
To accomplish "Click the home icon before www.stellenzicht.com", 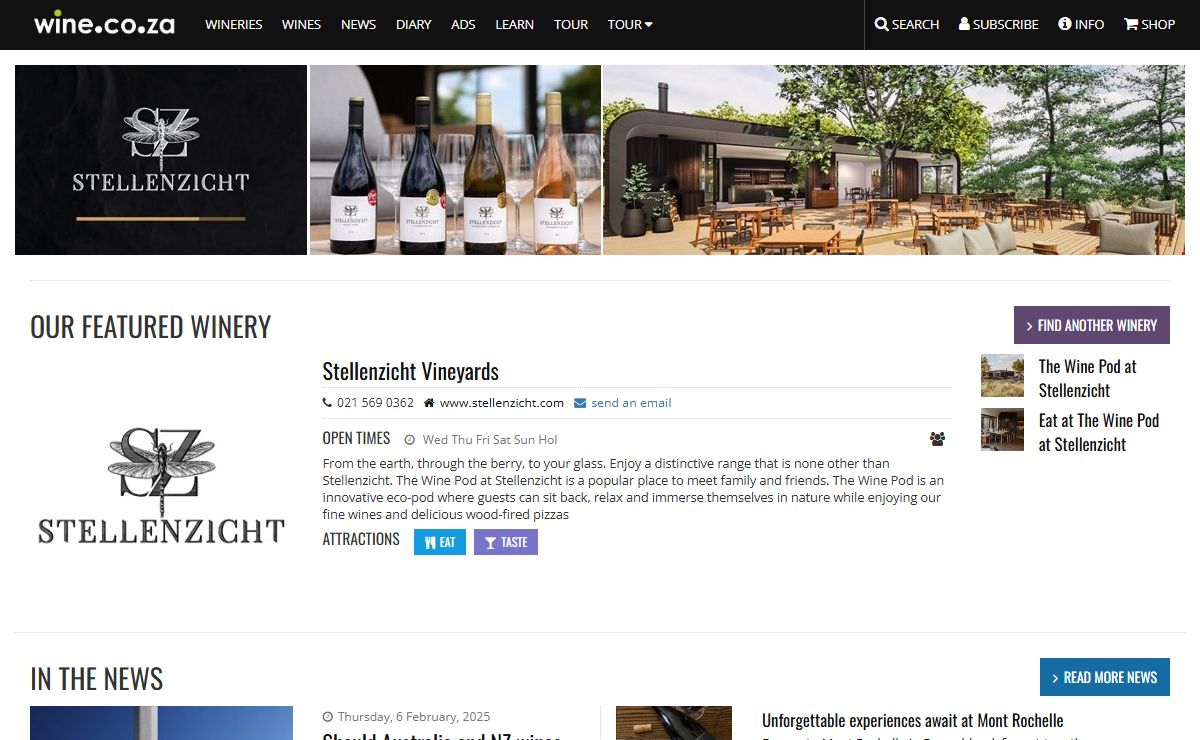I will (x=429, y=403).
